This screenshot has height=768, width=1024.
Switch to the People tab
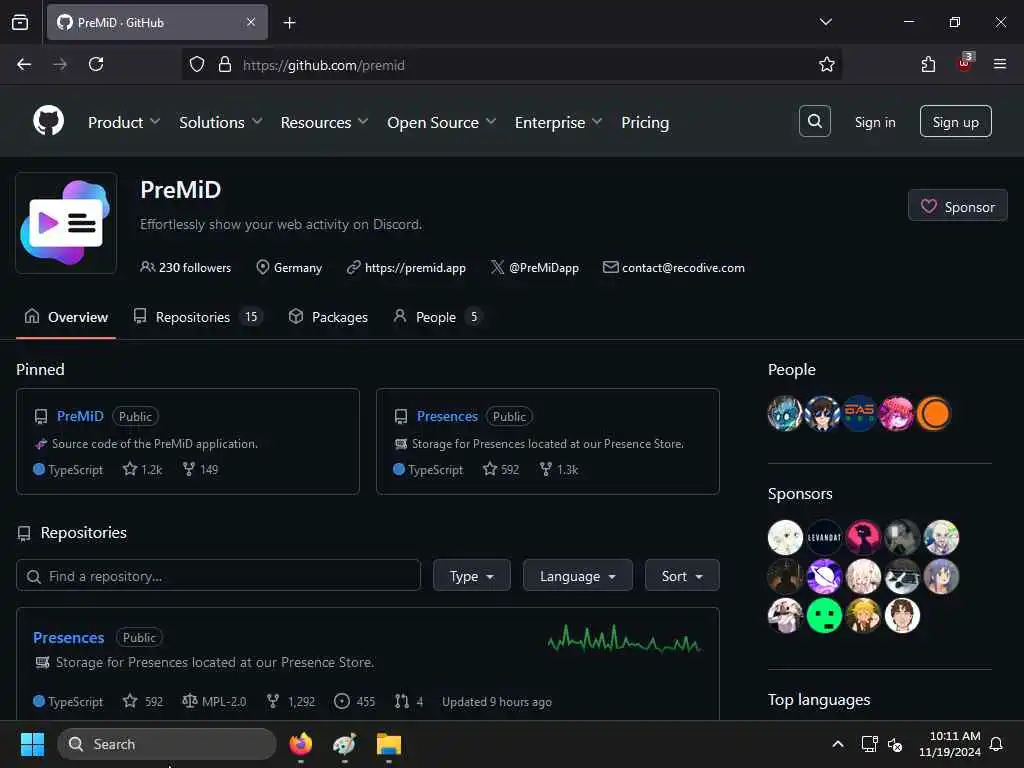[438, 317]
